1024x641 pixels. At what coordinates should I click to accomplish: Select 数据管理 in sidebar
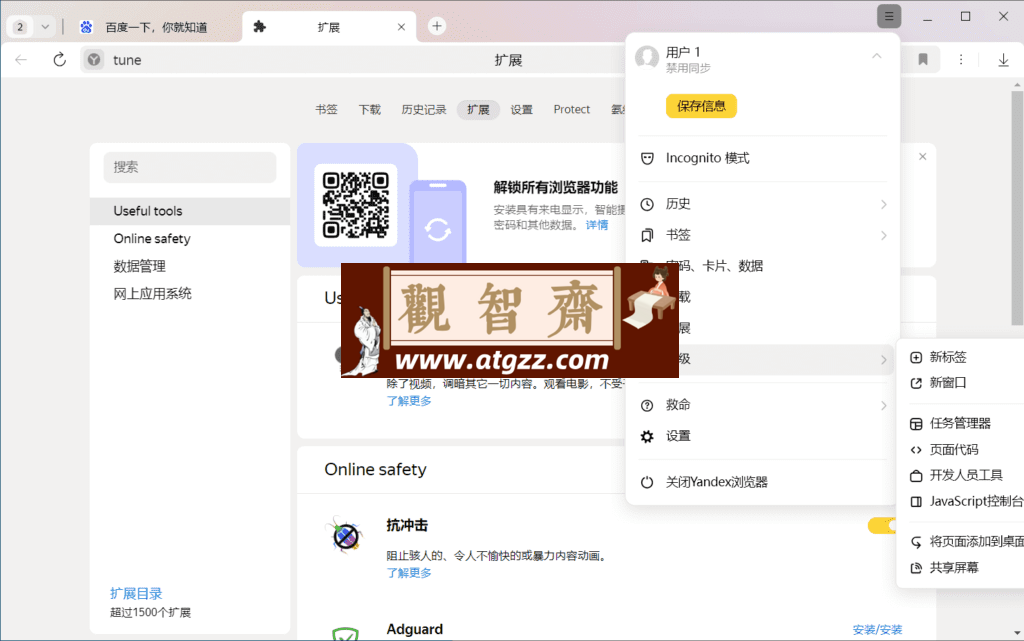[189, 266]
